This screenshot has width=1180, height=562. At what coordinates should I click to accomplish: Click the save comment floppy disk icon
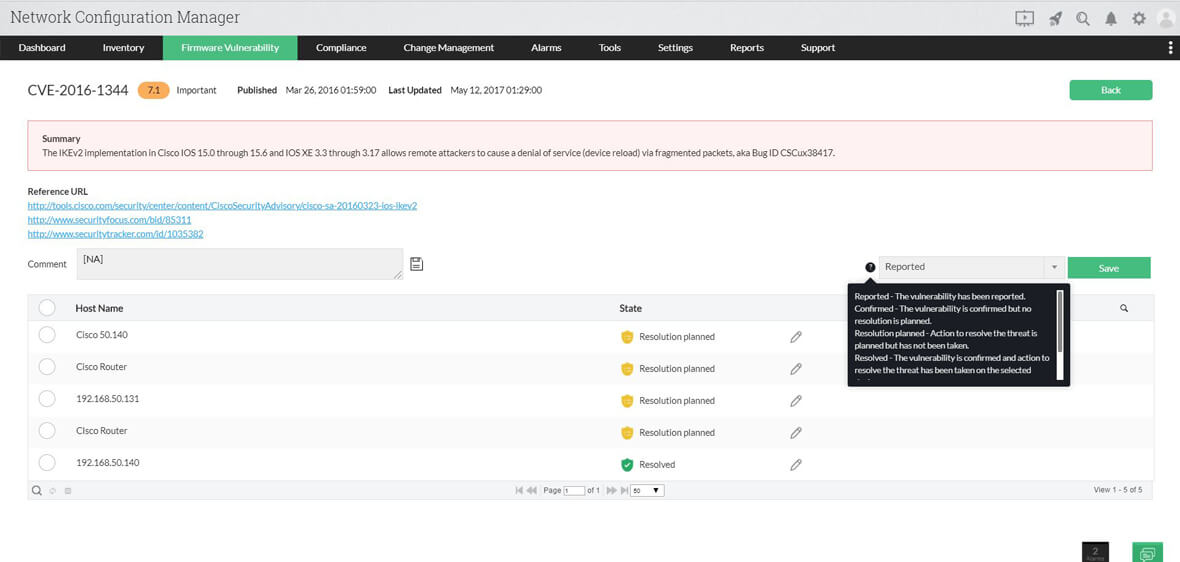tap(417, 264)
